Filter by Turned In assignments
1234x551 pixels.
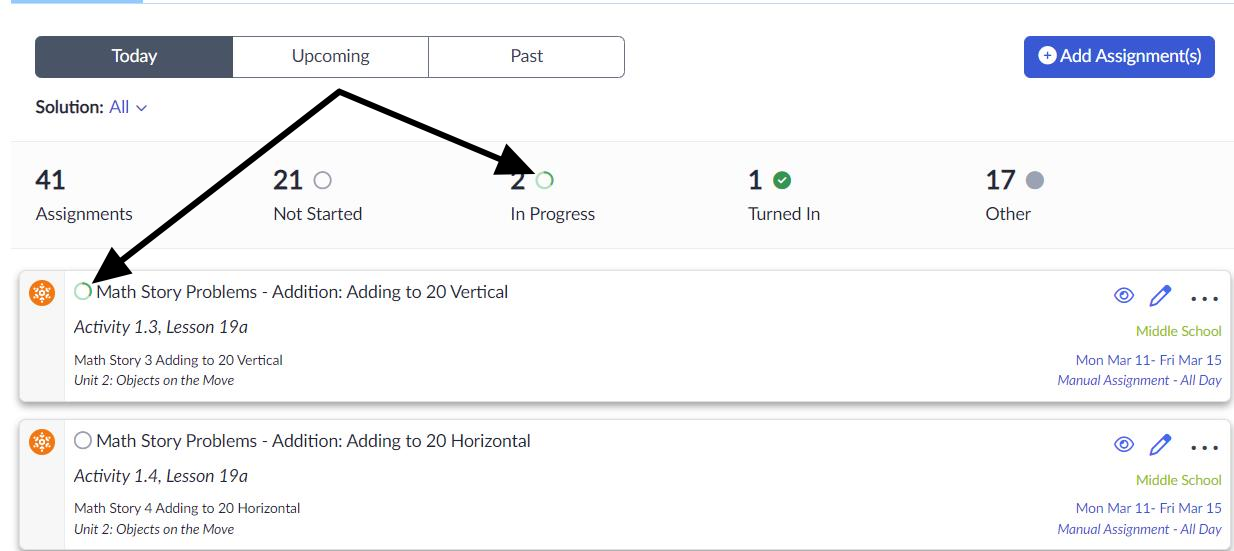783,195
